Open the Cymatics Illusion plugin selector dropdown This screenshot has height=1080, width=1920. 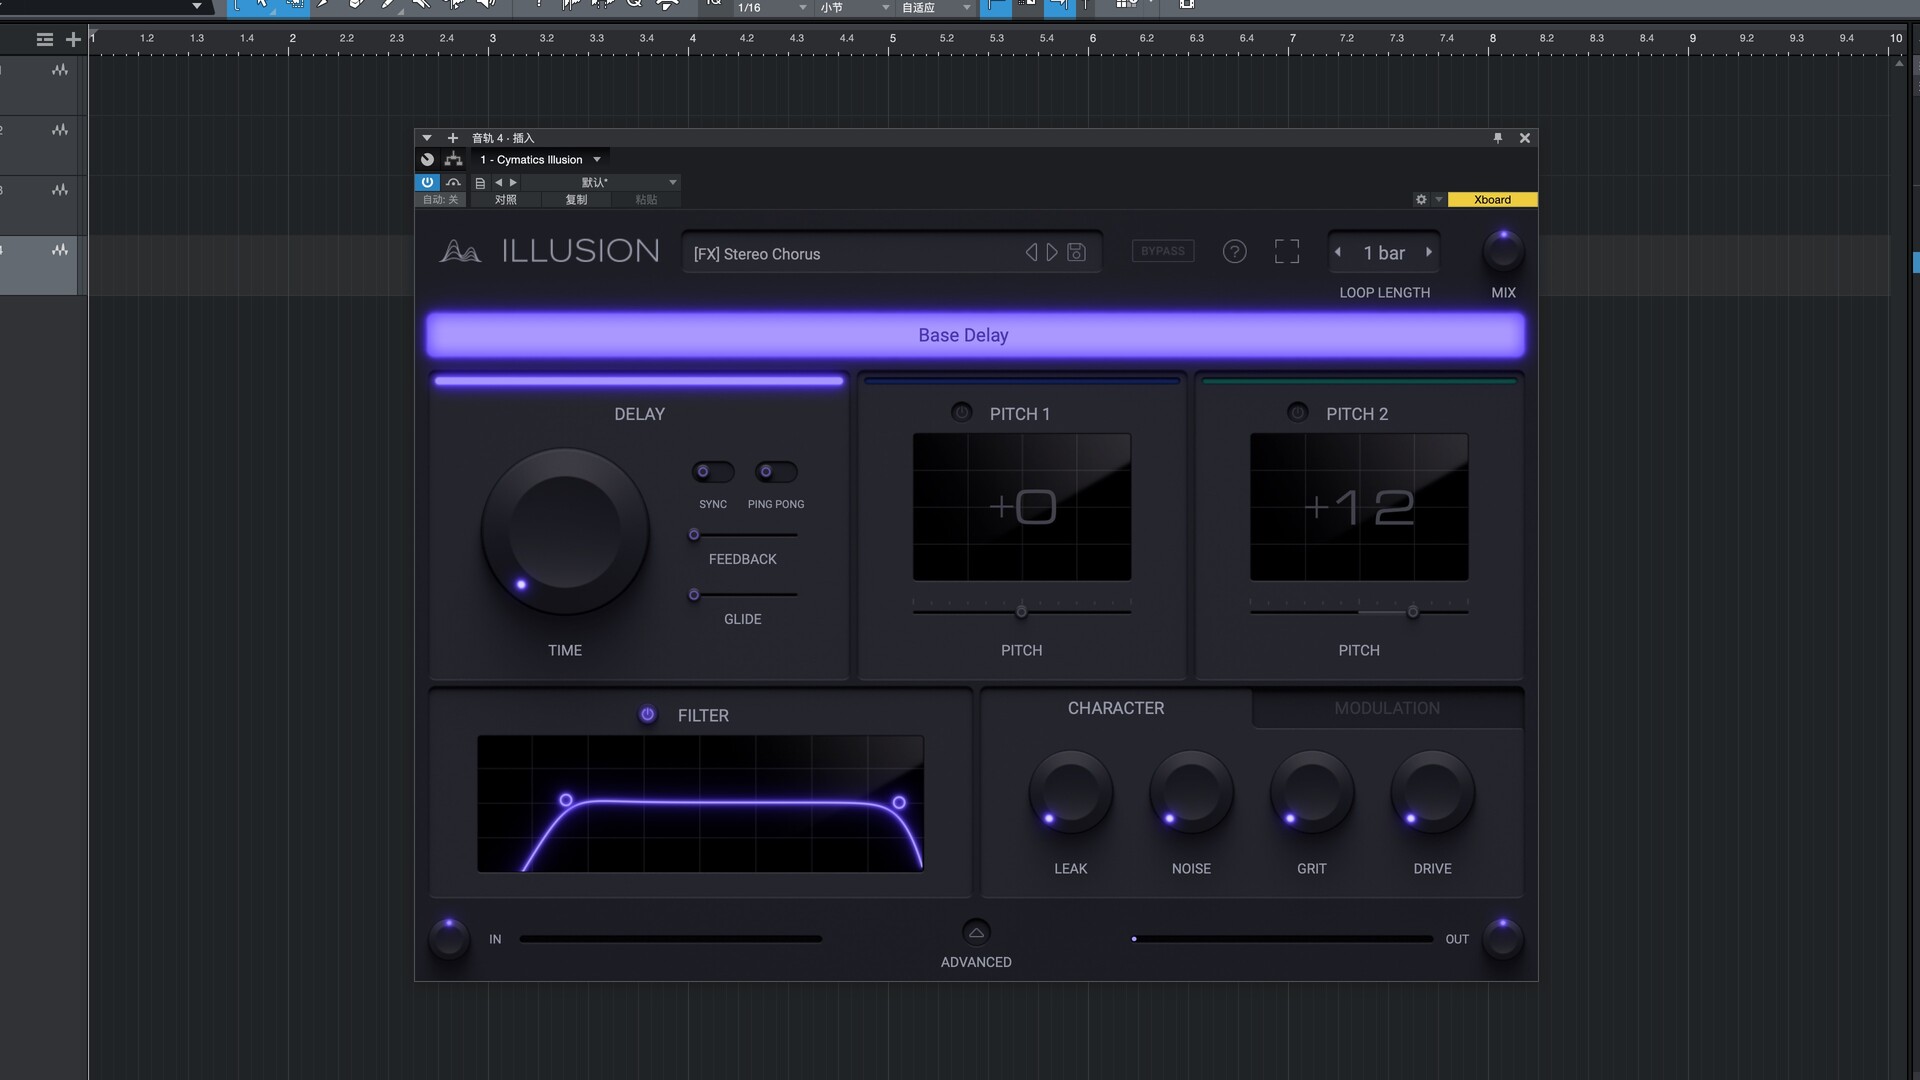coord(540,160)
